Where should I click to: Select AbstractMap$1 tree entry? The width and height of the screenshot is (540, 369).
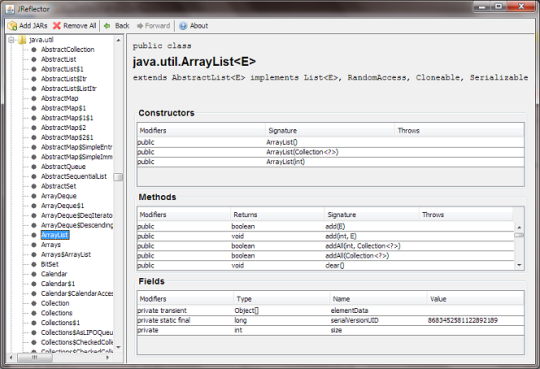pos(63,108)
